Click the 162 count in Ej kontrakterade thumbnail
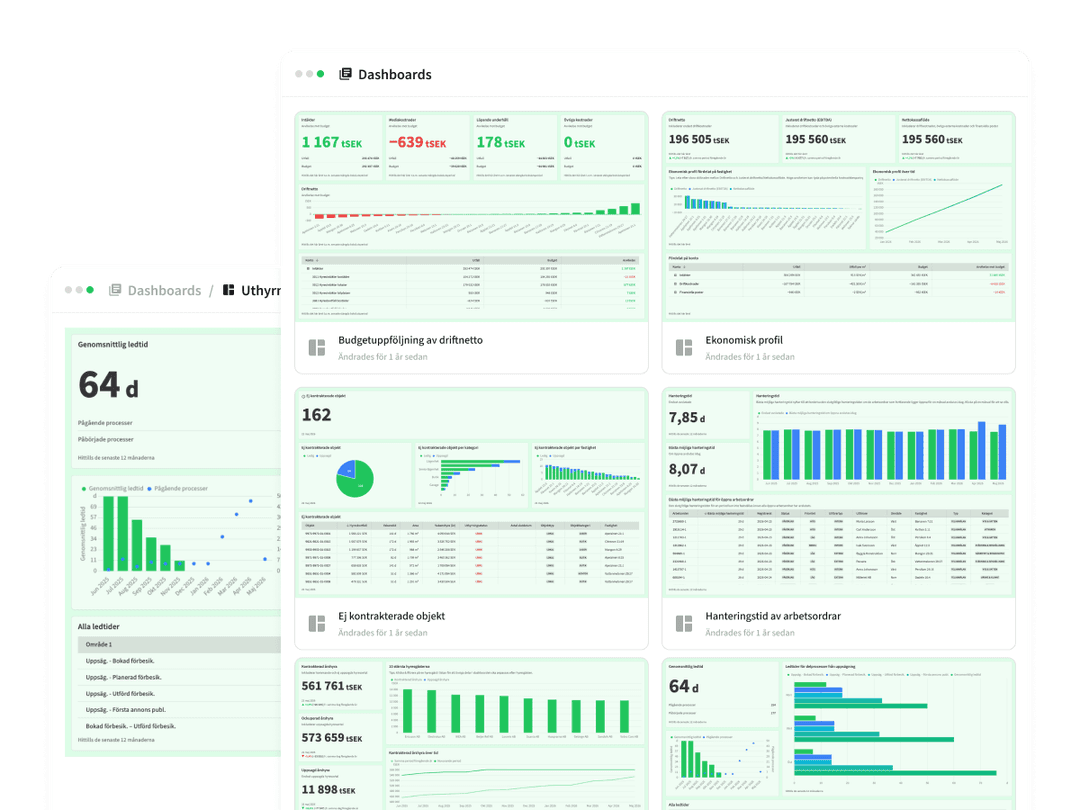The width and height of the screenshot is (1080, 810). [x=316, y=415]
